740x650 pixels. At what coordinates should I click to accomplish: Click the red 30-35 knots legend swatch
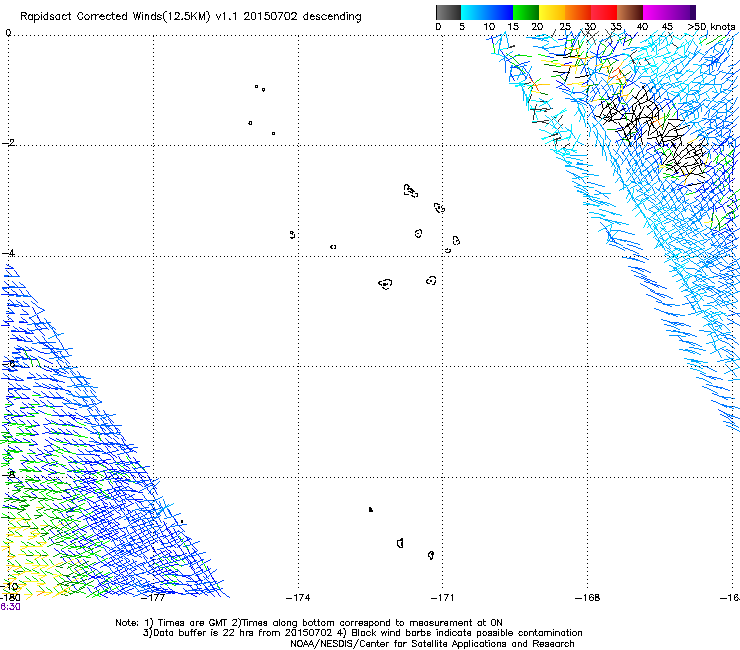[604, 12]
